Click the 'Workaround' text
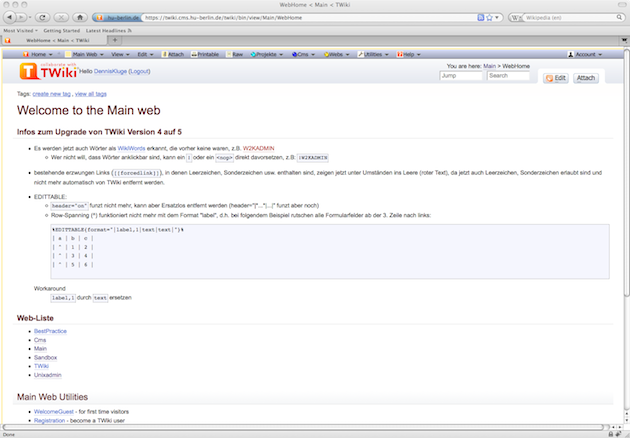 [x=49, y=289]
